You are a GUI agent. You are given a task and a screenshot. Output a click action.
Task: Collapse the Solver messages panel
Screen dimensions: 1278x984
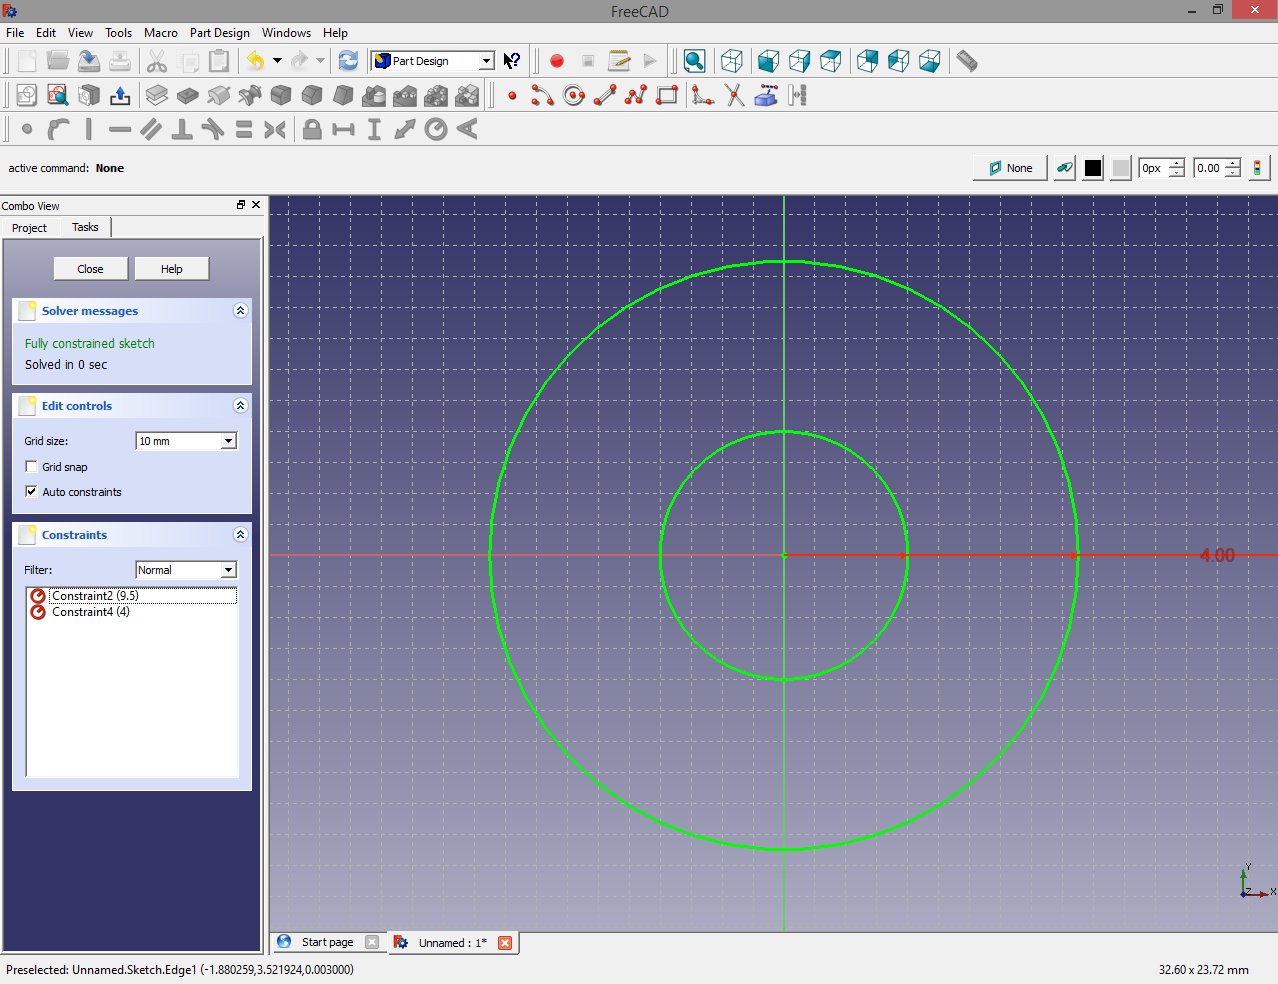[240, 311]
